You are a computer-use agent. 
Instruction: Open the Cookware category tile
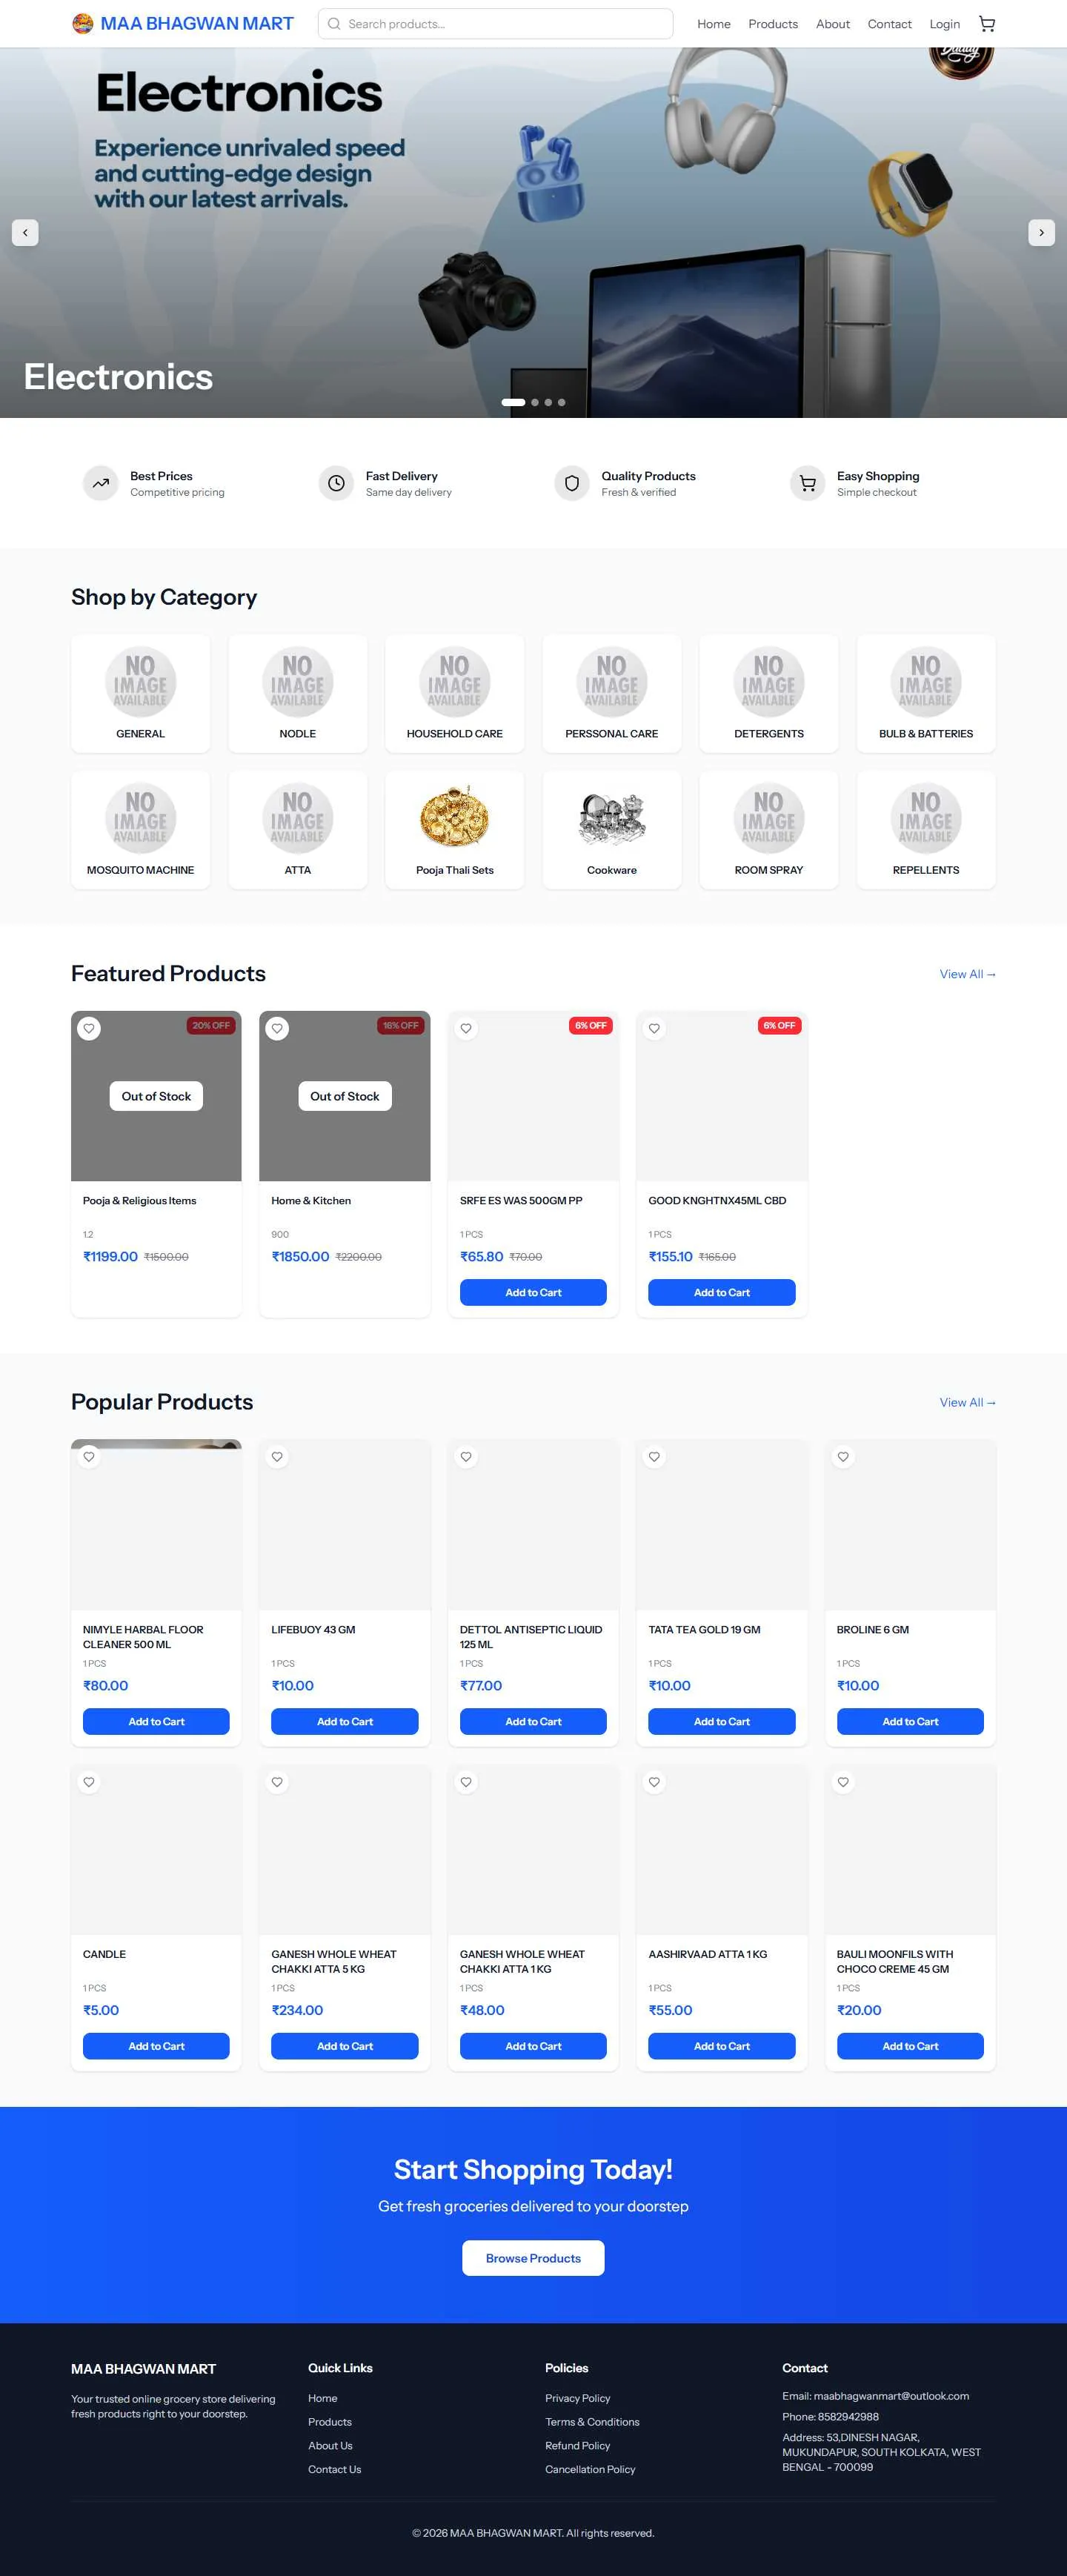point(612,829)
